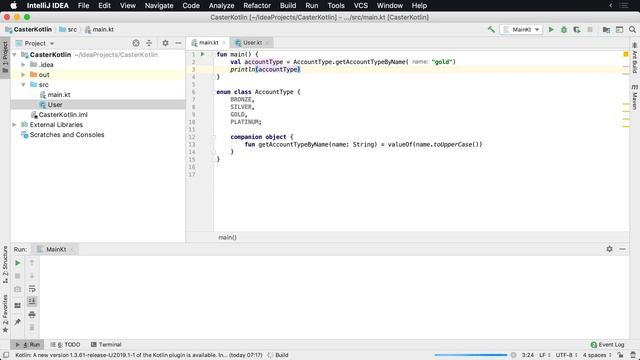The height and width of the screenshot is (360, 640).
Task: Toggle tool window buttons icon in status bar
Action: 6,355
